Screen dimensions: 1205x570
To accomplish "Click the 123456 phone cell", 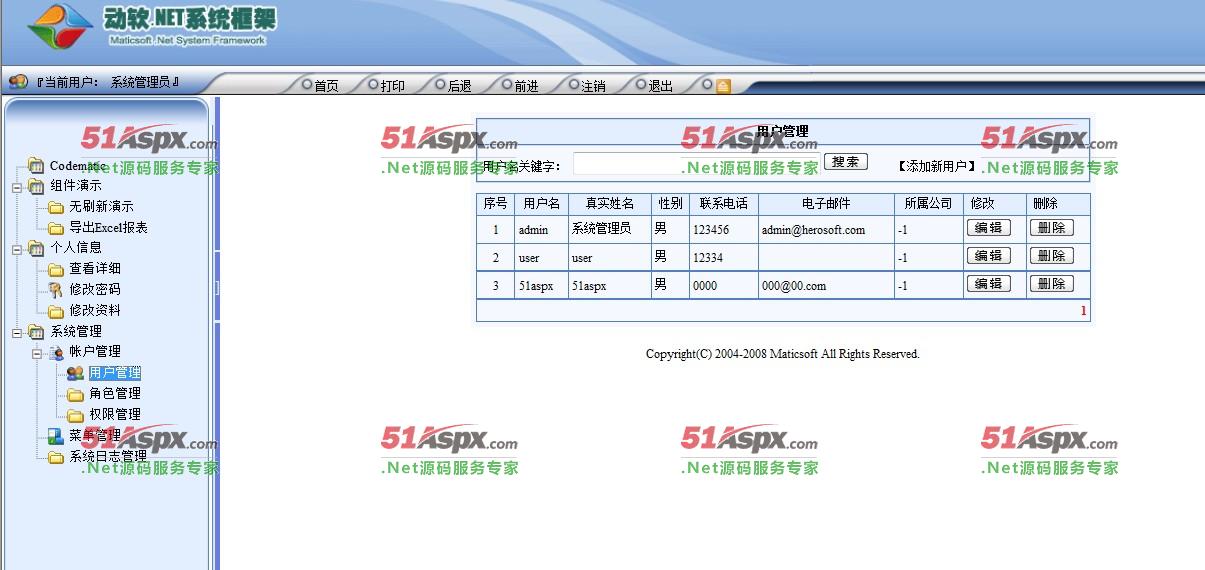I will coord(724,229).
